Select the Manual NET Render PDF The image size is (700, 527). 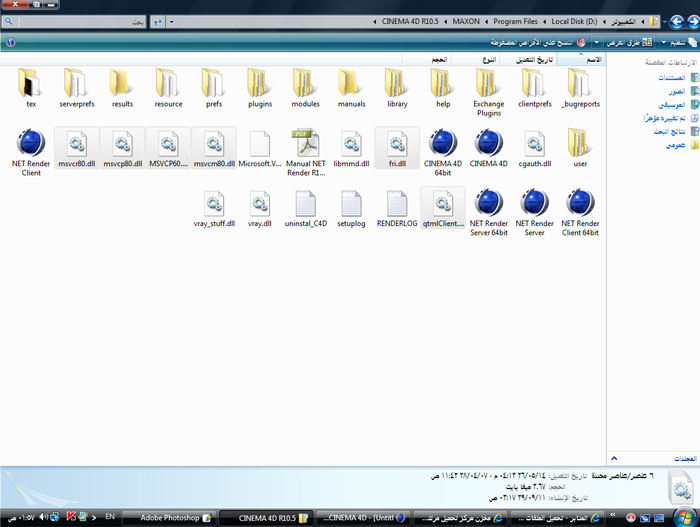305,152
